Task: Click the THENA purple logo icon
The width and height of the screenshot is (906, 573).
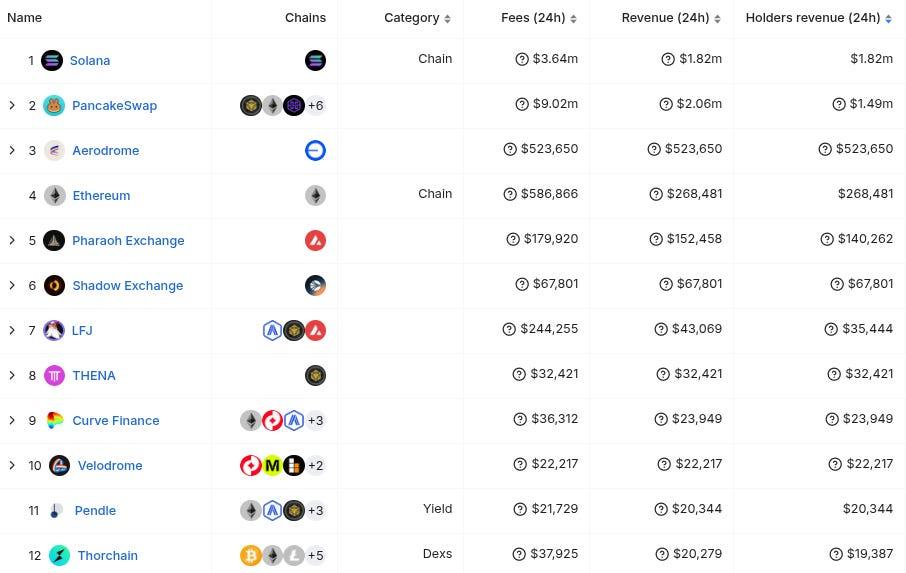Action: click(x=54, y=375)
